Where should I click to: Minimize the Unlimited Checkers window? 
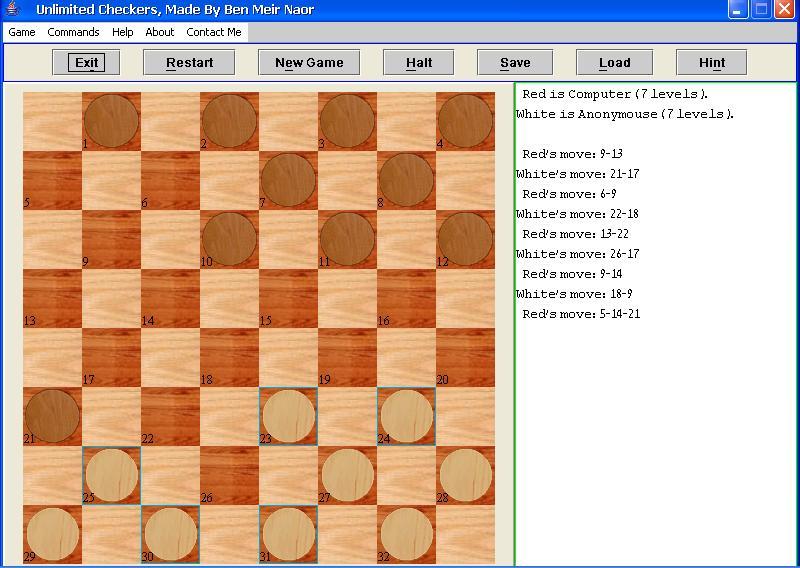[737, 9]
